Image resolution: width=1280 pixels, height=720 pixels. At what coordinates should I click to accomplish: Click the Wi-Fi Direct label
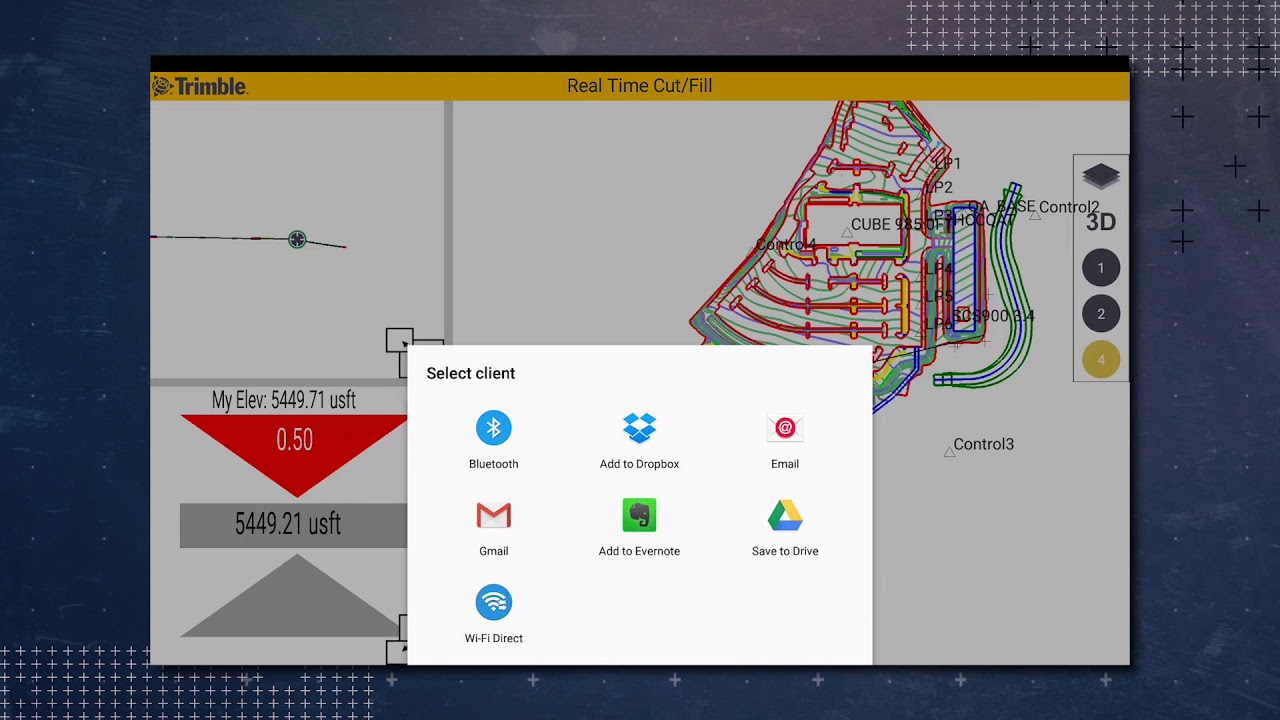pyautogui.click(x=493, y=638)
